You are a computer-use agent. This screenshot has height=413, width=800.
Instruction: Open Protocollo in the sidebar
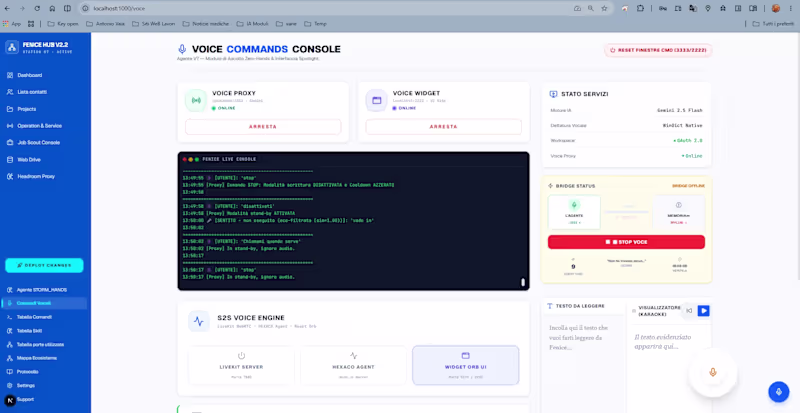point(28,372)
